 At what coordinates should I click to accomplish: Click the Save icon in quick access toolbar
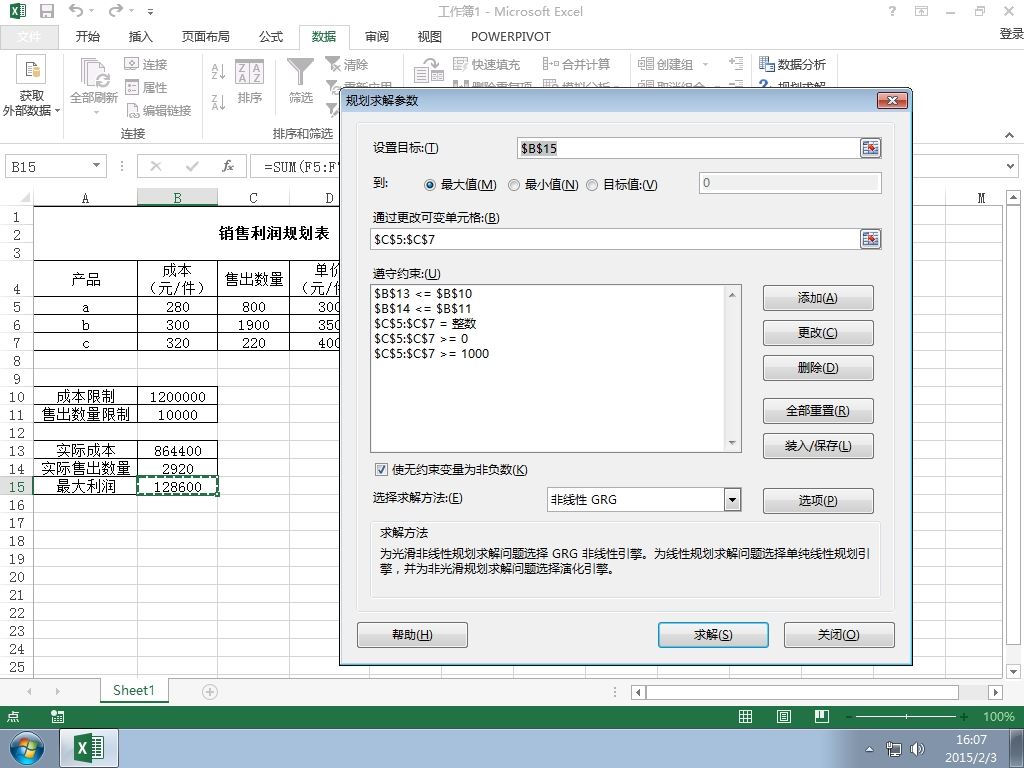click(x=46, y=11)
